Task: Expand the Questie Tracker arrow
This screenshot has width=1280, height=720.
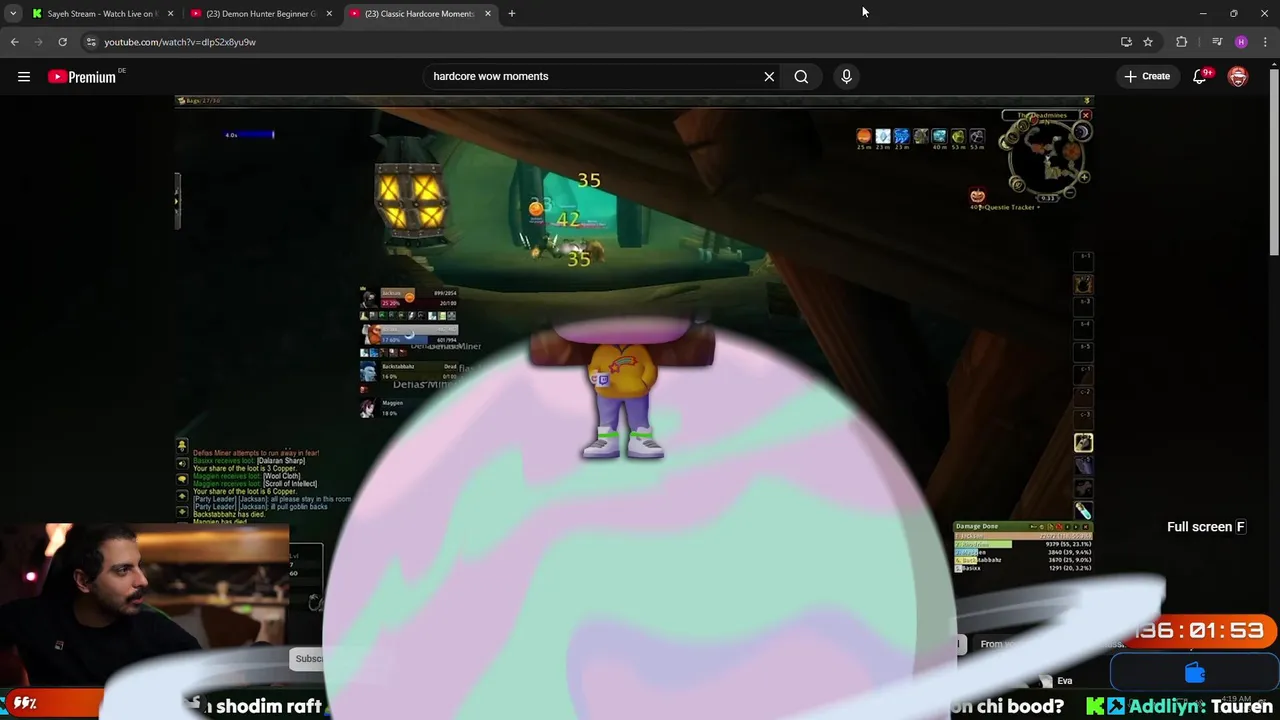Action: (x=1040, y=207)
